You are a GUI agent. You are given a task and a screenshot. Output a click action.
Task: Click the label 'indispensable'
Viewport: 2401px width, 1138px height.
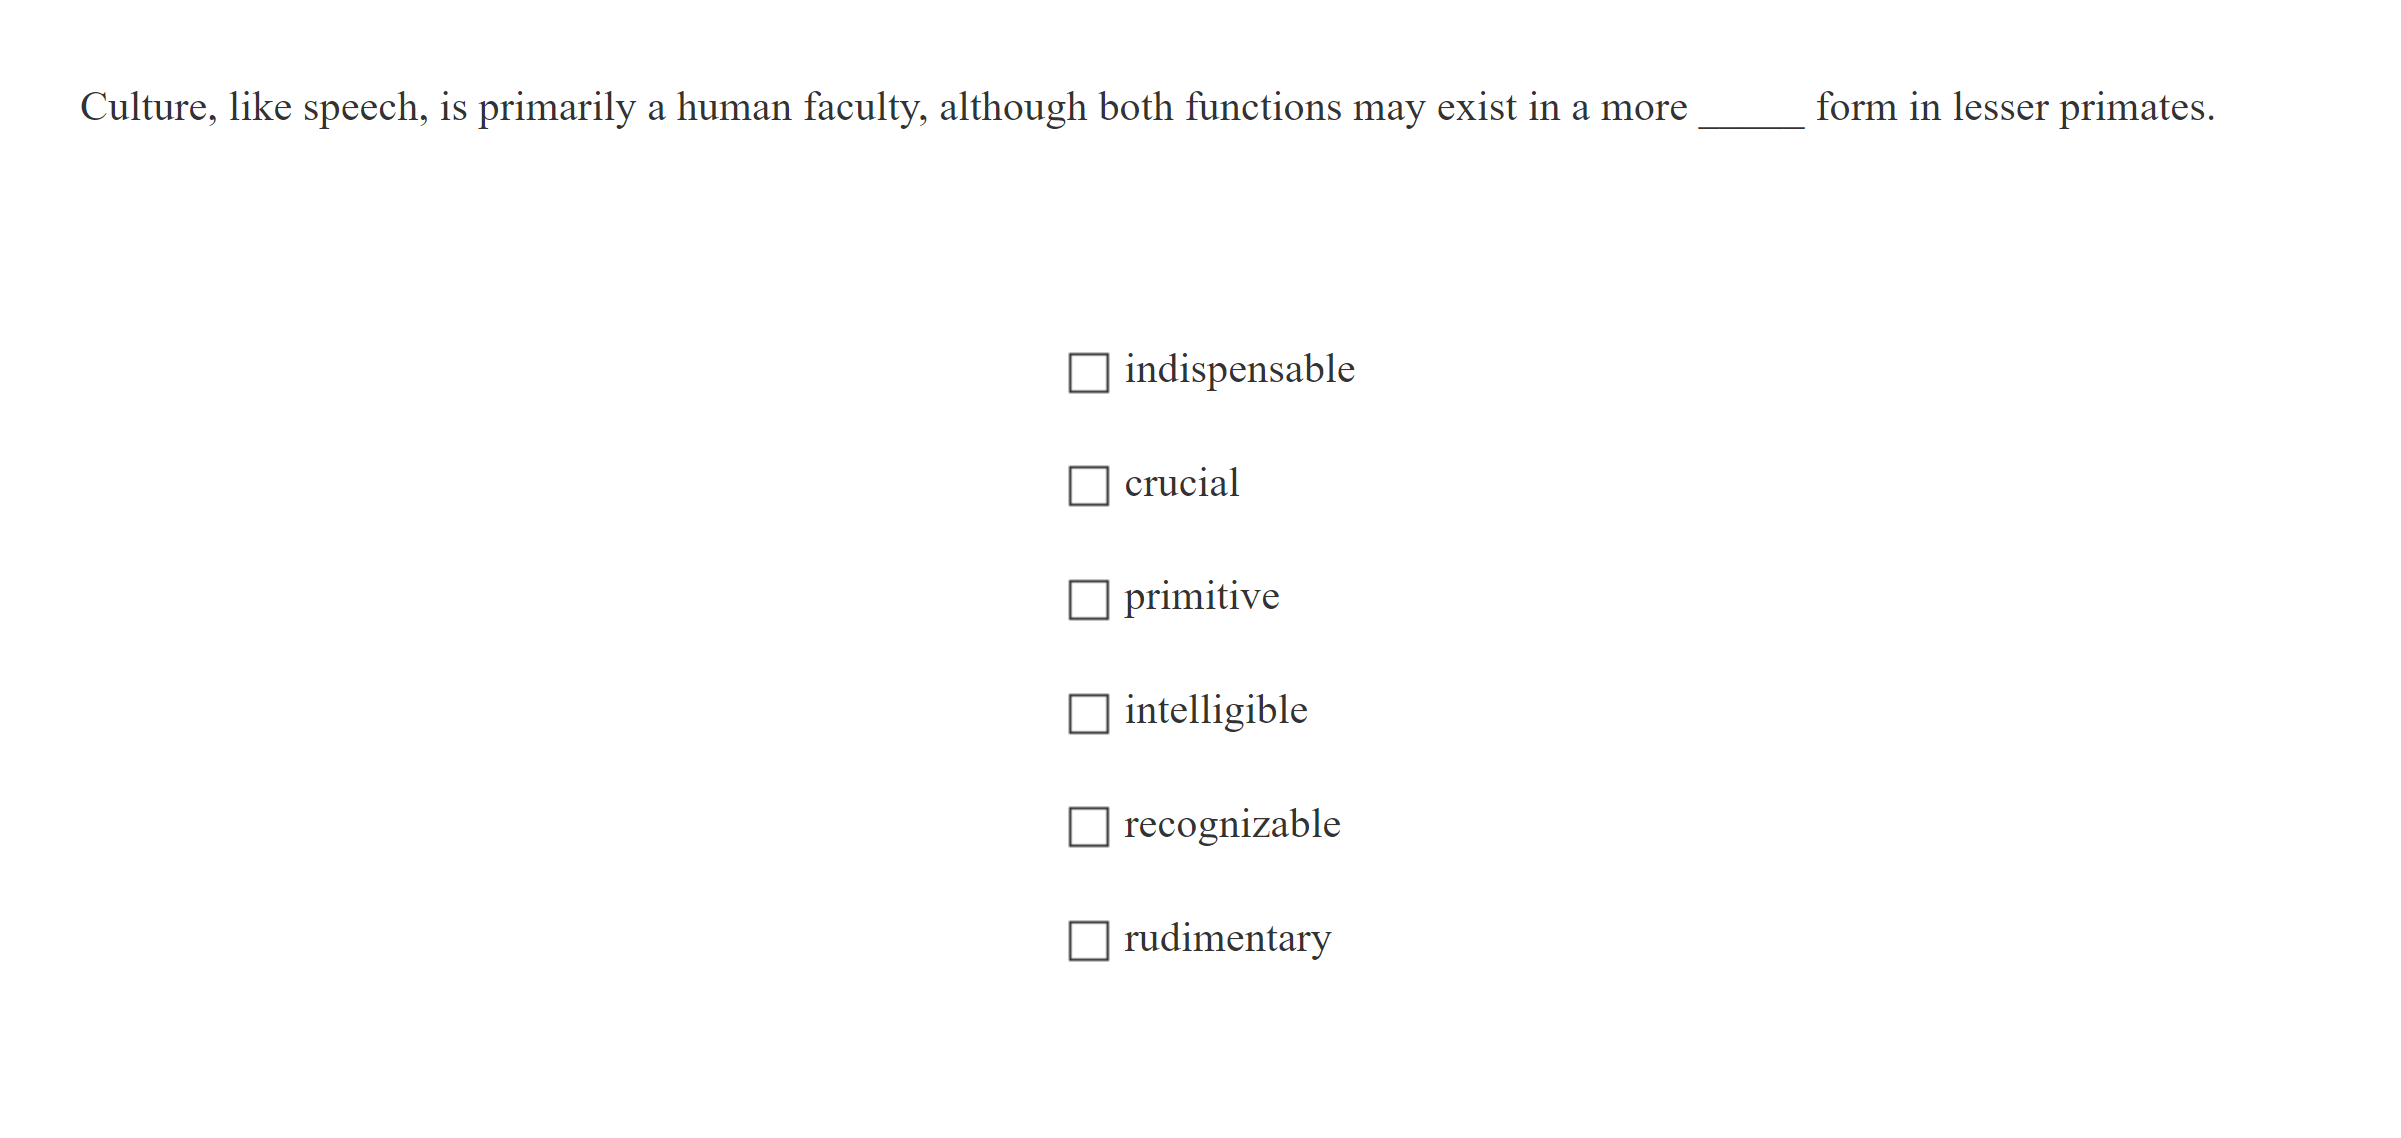(x=1239, y=368)
